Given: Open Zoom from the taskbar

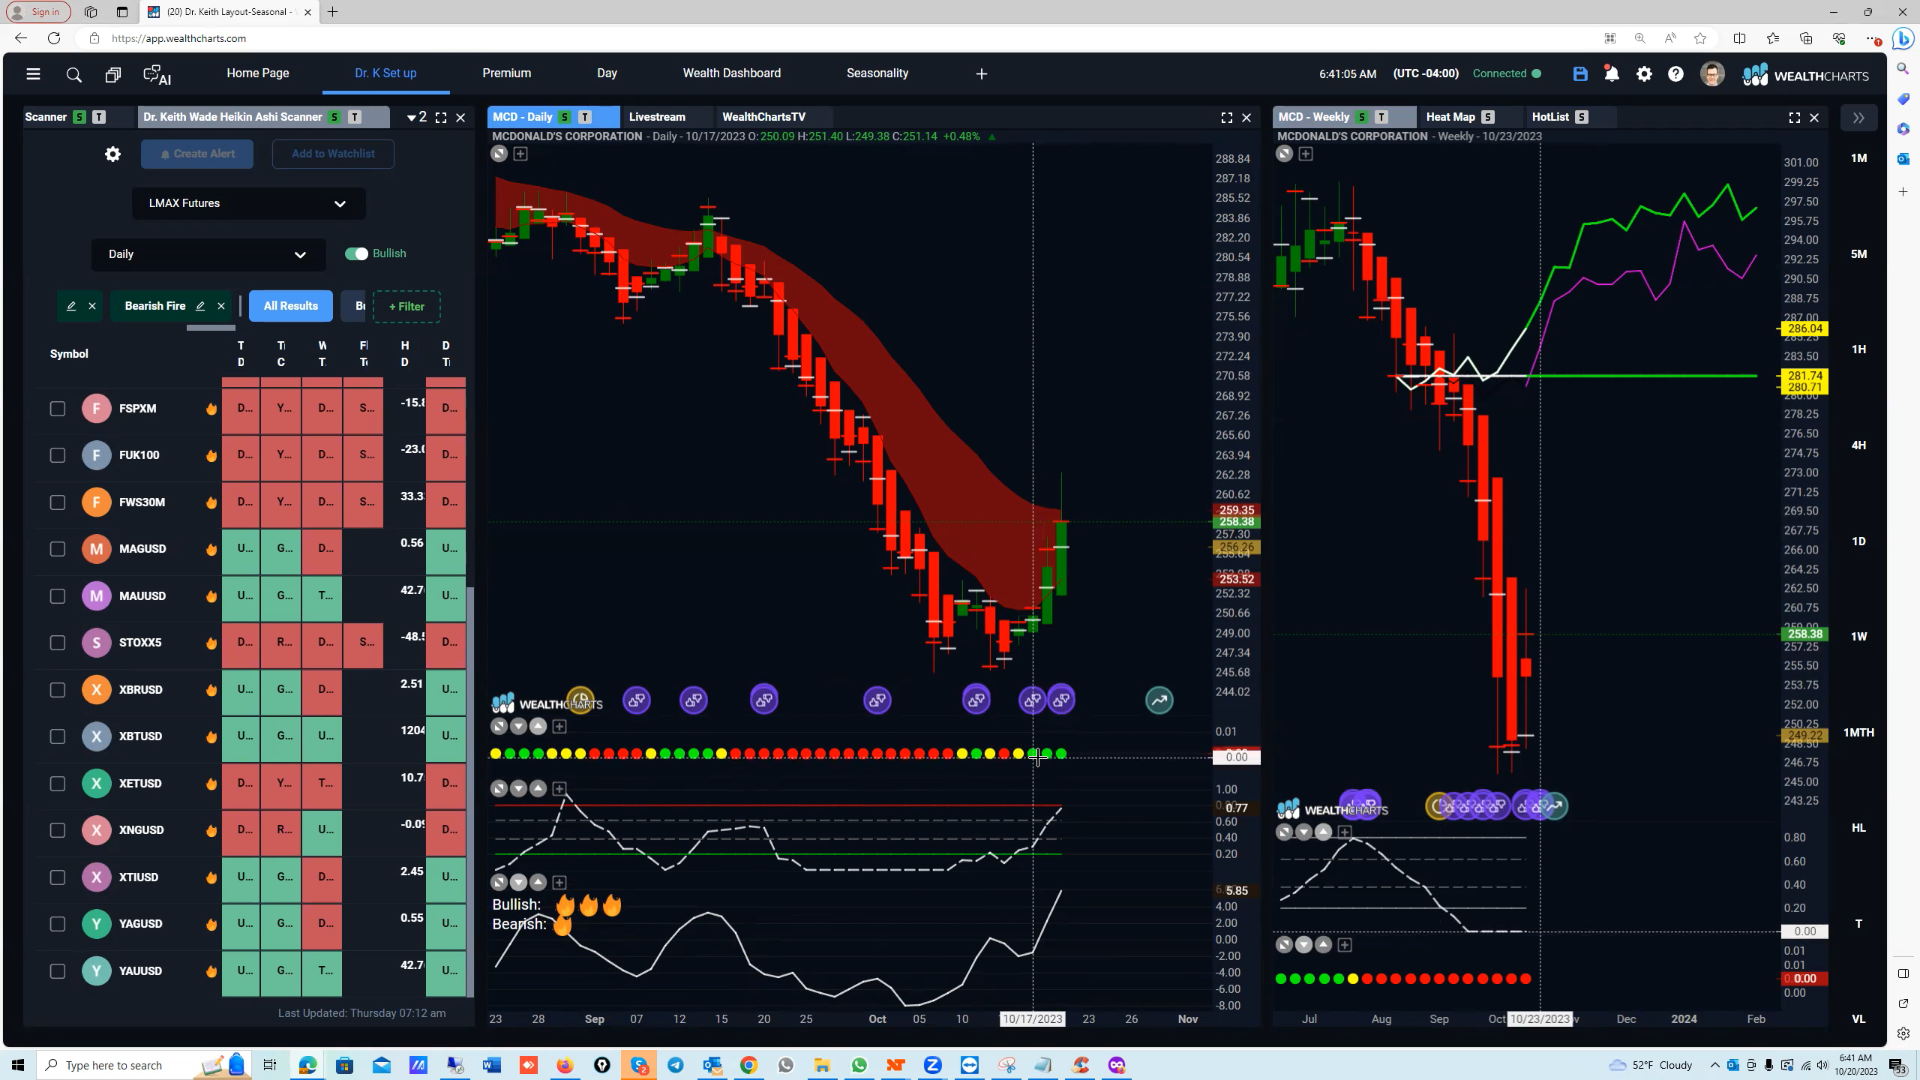Looking at the screenshot, I should 932,1065.
